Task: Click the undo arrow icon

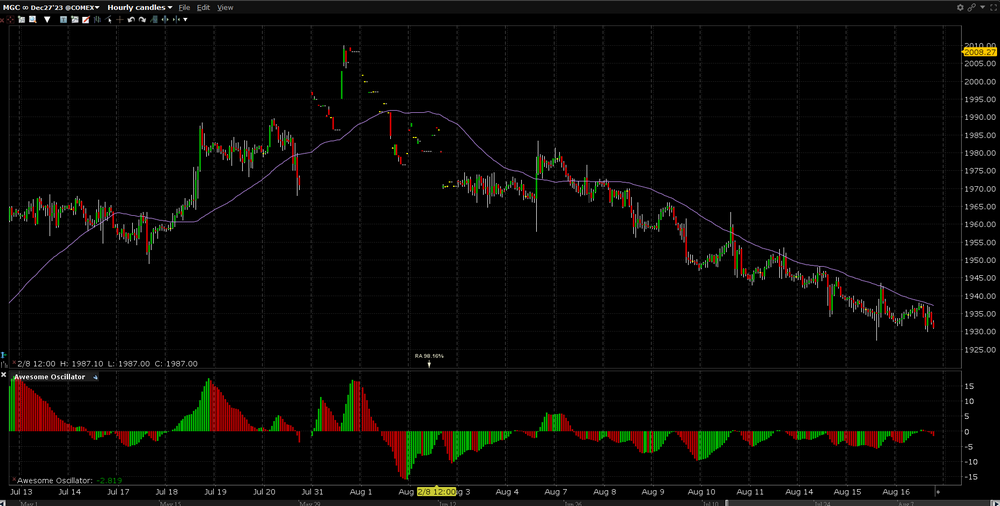Action: tap(131, 19)
